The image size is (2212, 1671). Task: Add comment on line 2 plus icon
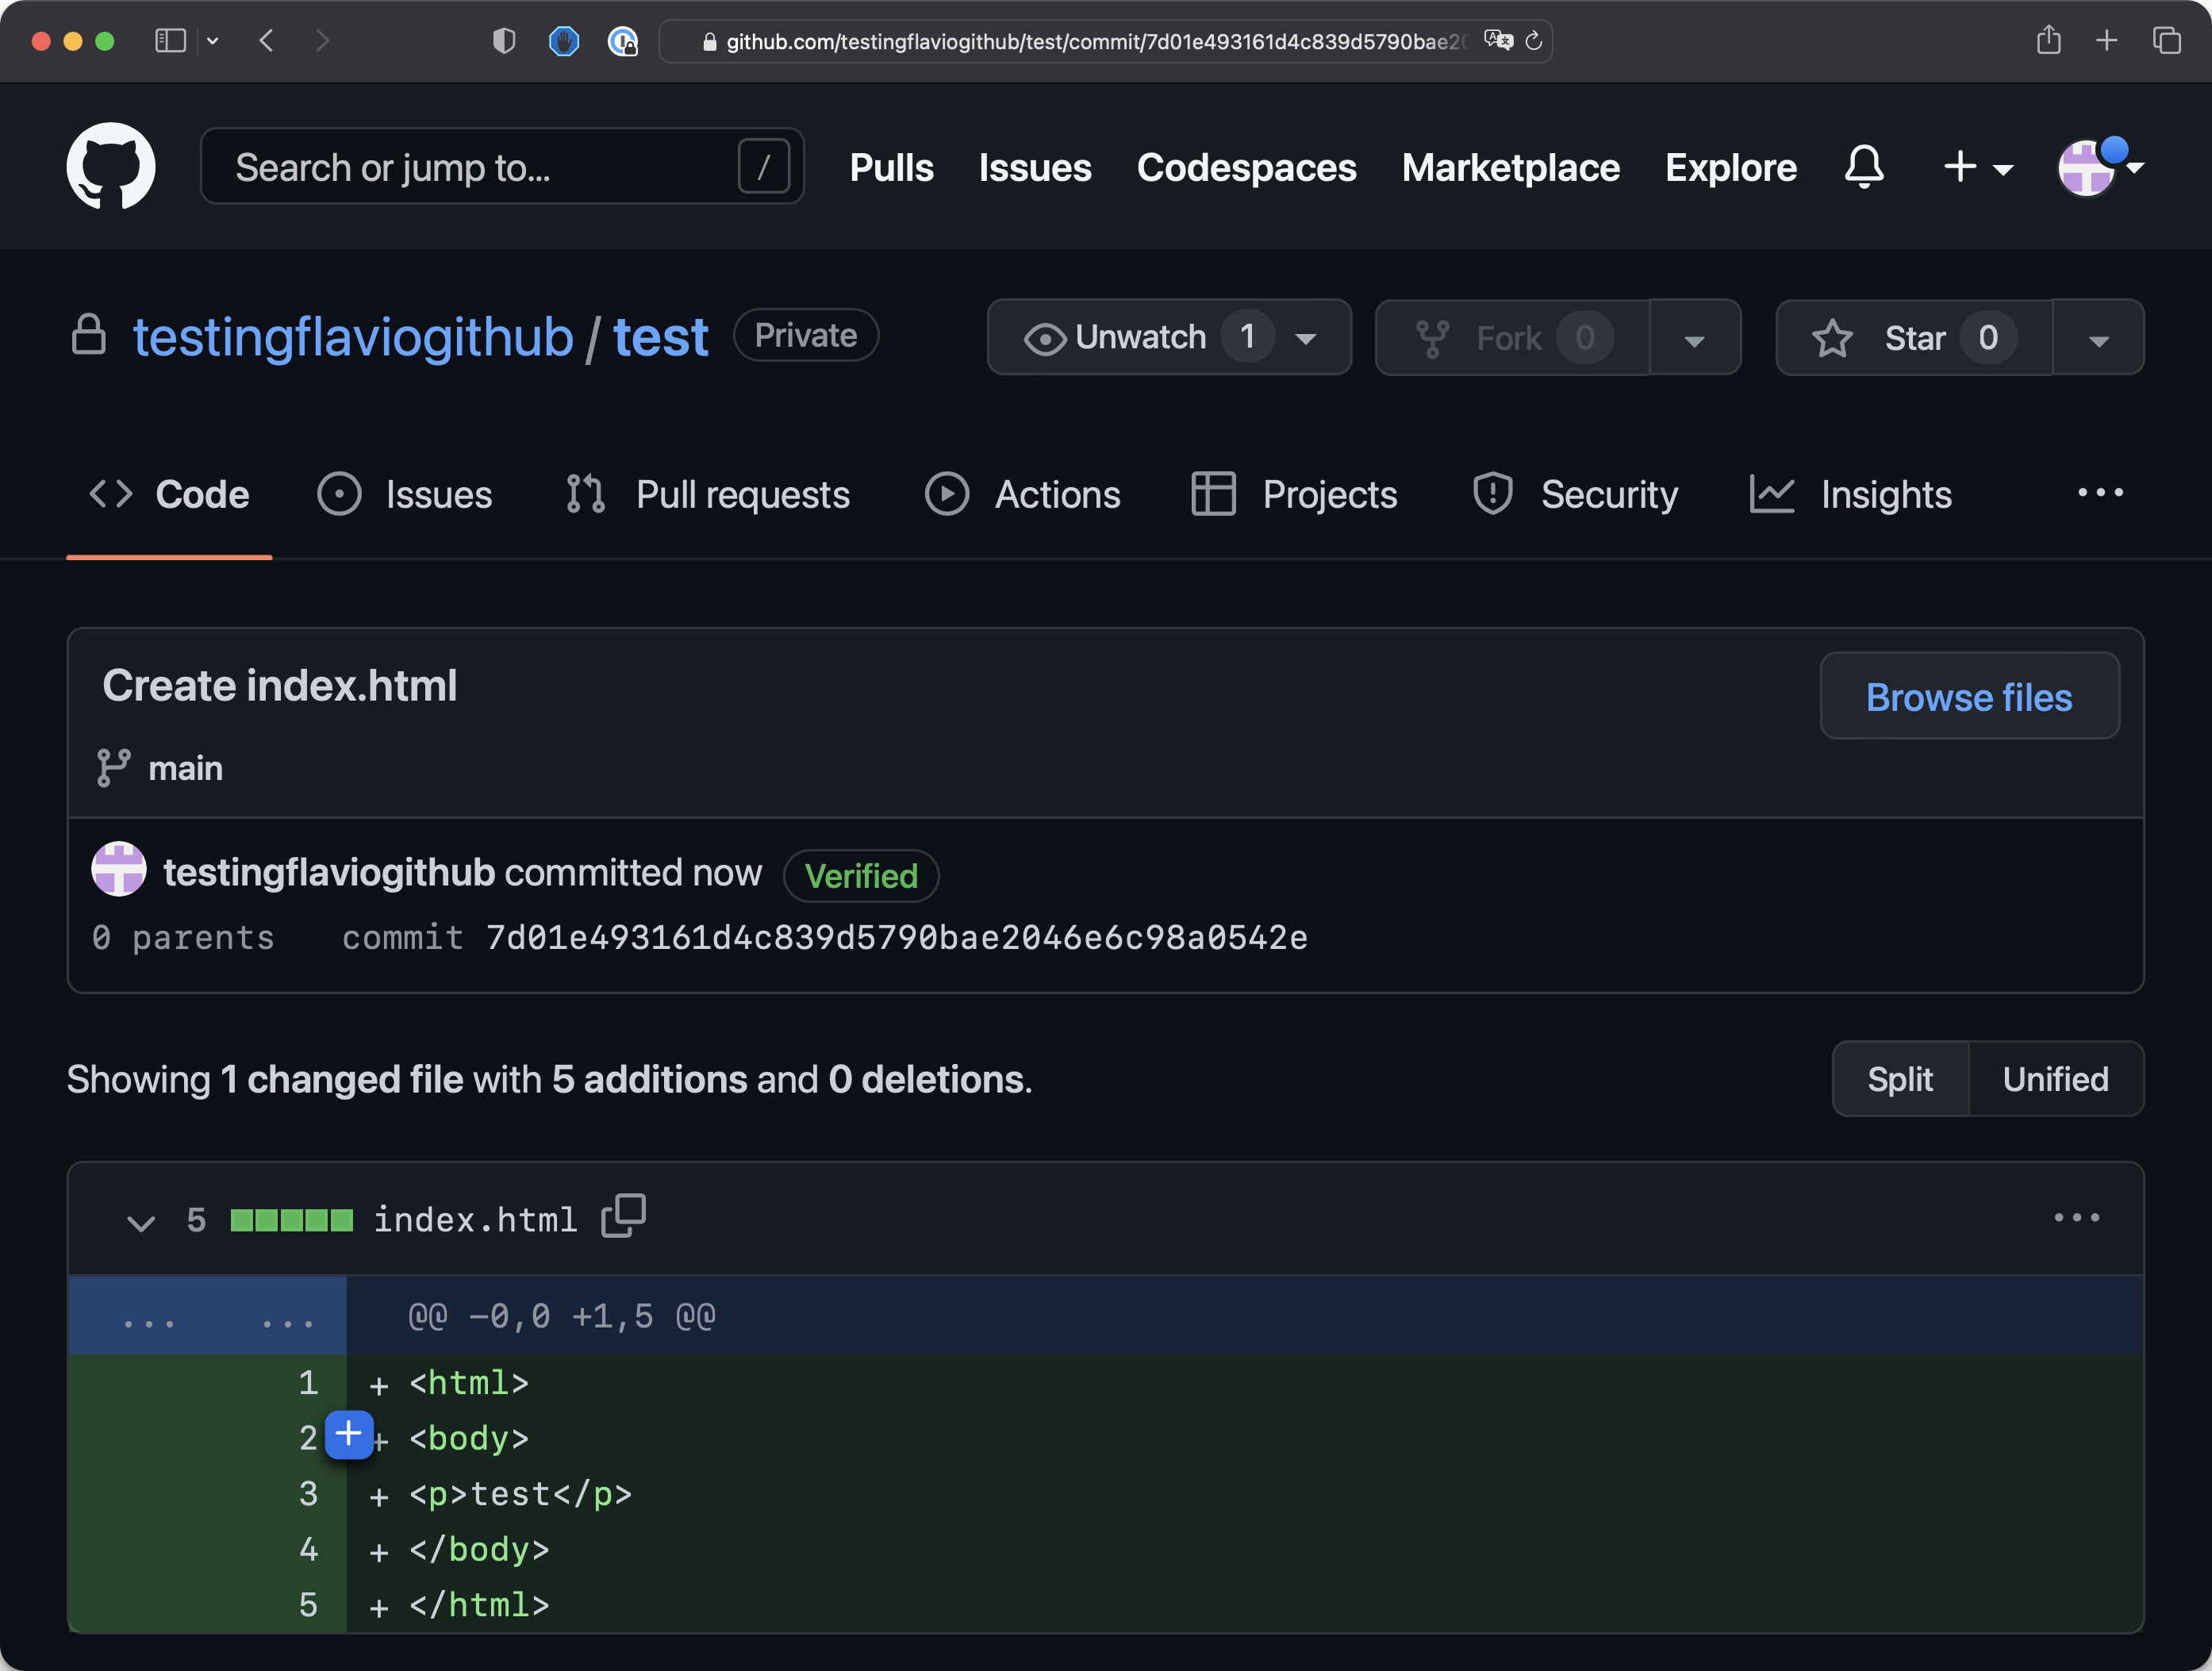pyautogui.click(x=349, y=1435)
